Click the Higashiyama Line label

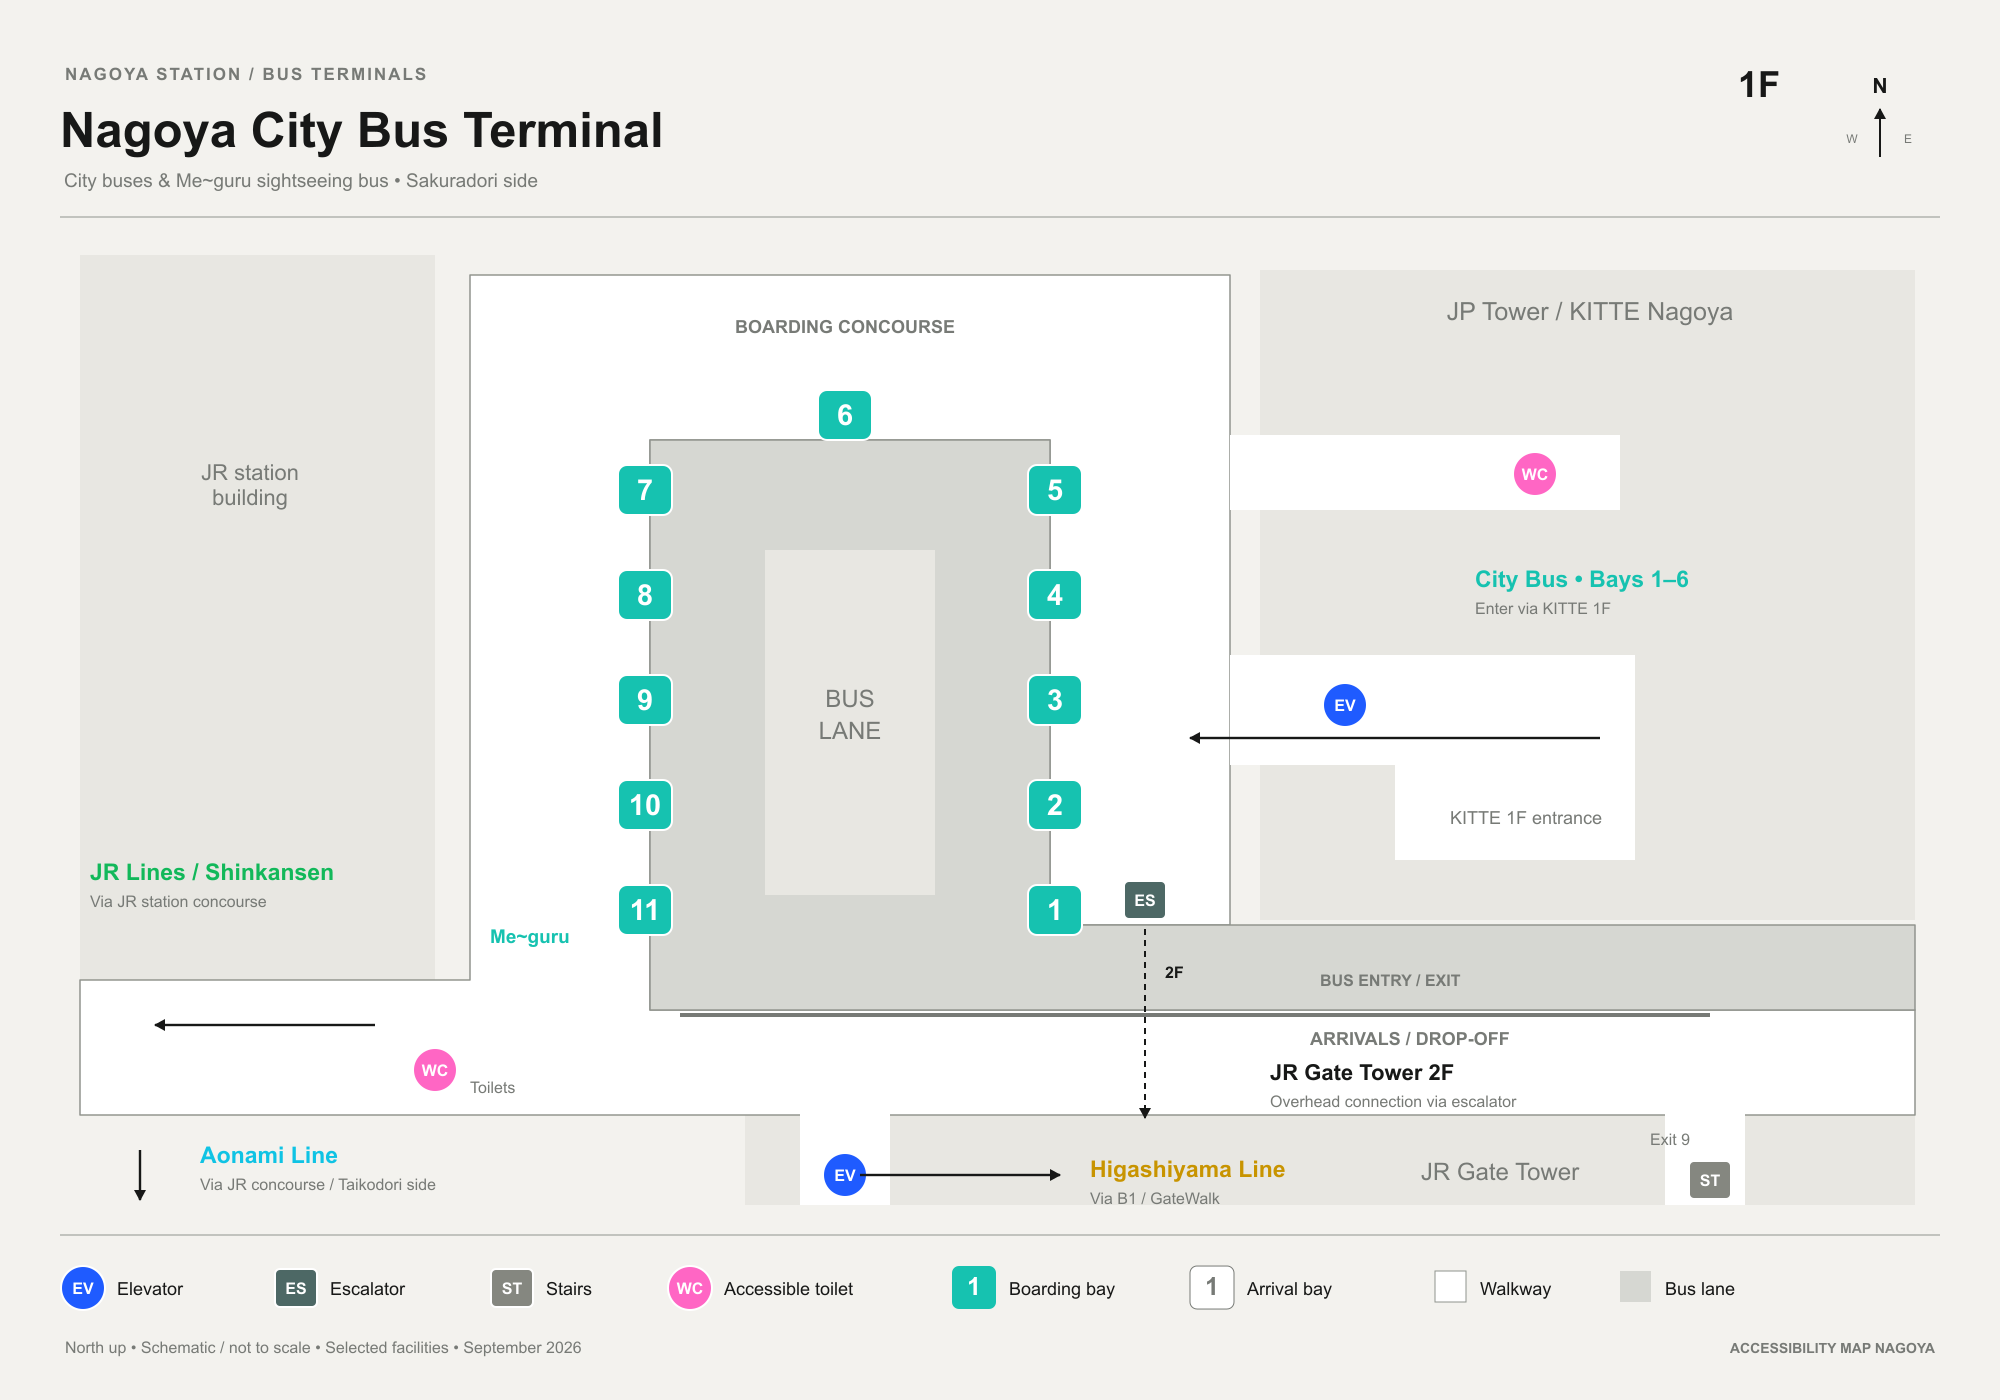(x=1187, y=1169)
